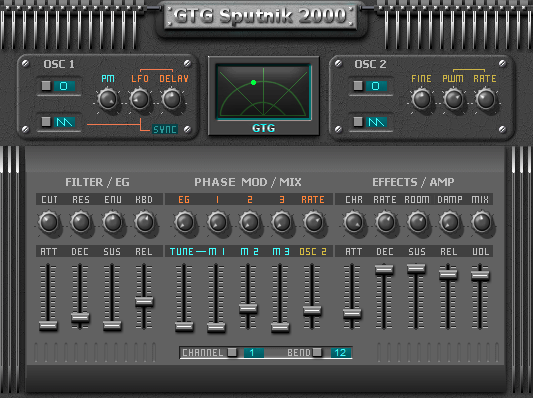Click the MIDI channel value 1
The height and width of the screenshot is (398, 533).
pyautogui.click(x=254, y=353)
